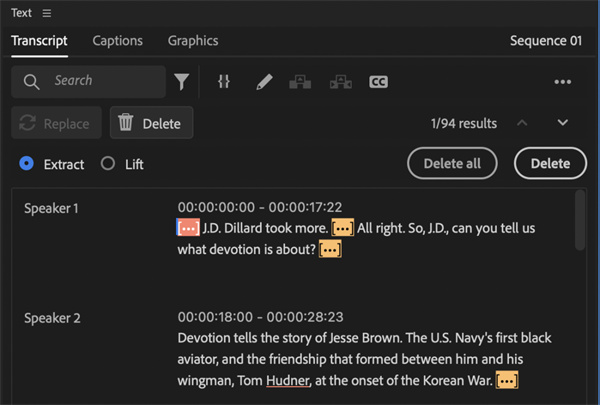
Task: Switch to the Transcript tab
Action: pos(39,41)
